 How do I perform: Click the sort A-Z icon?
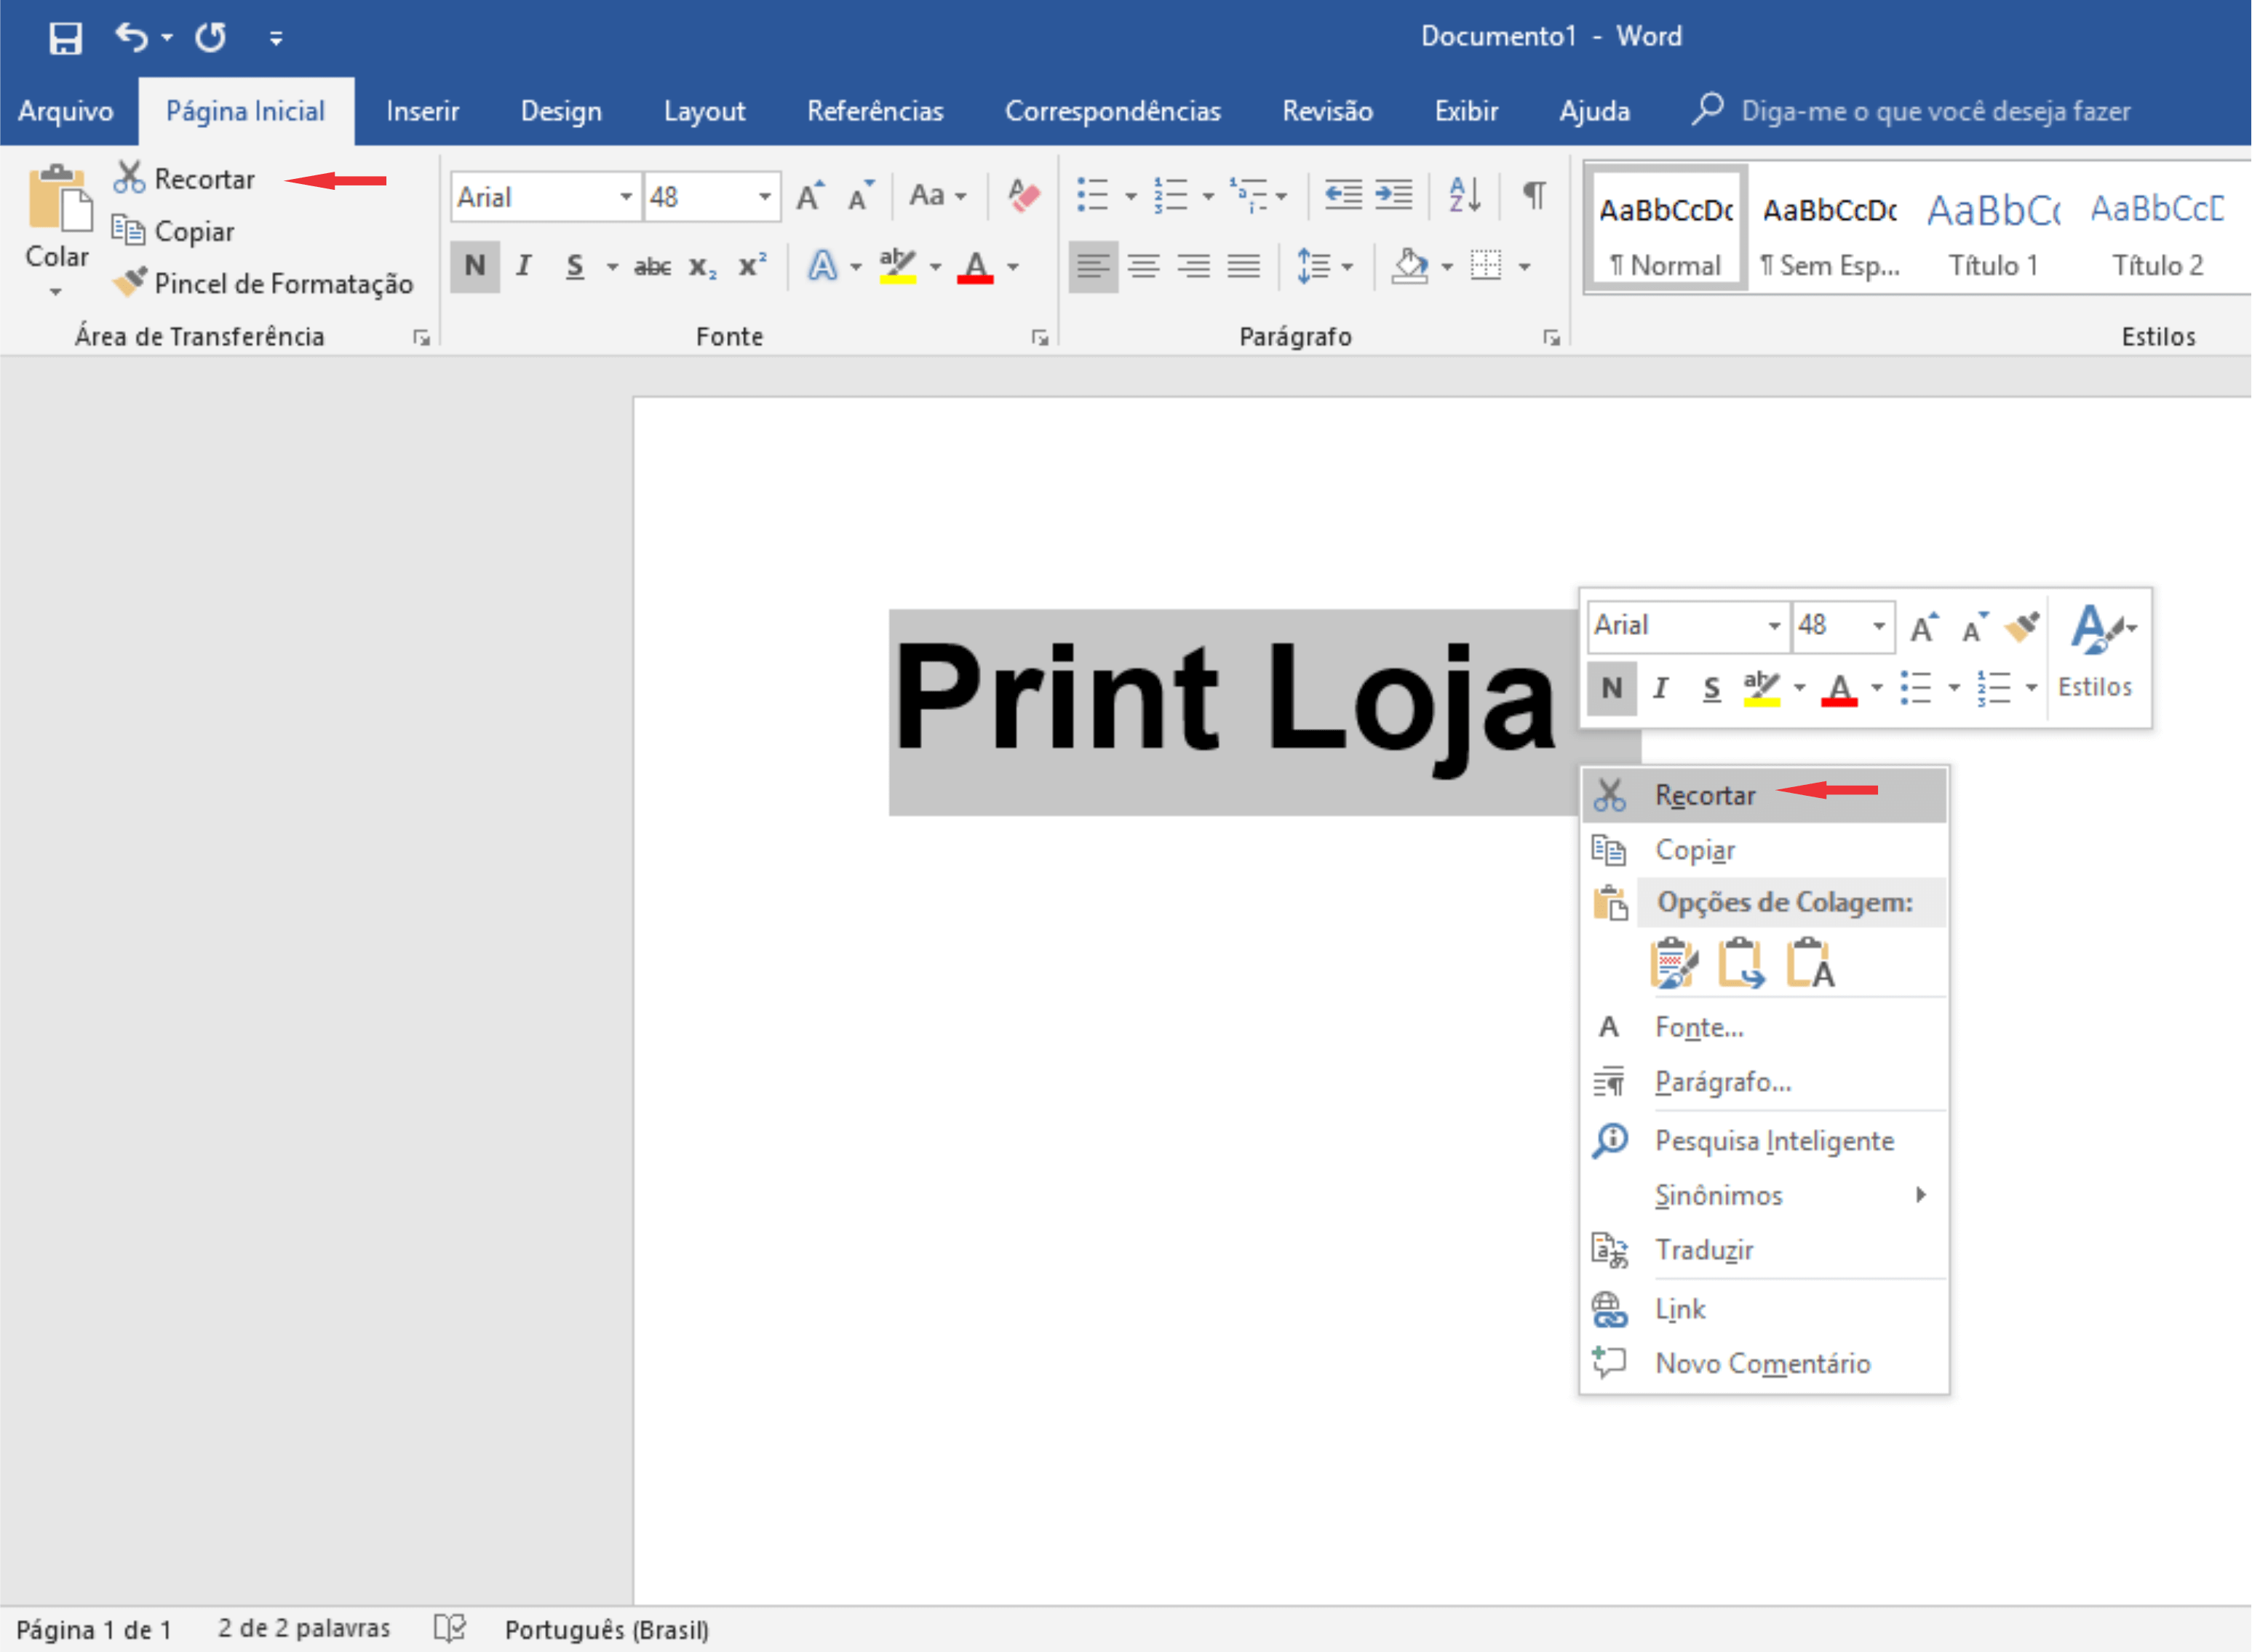pyautogui.click(x=1464, y=195)
